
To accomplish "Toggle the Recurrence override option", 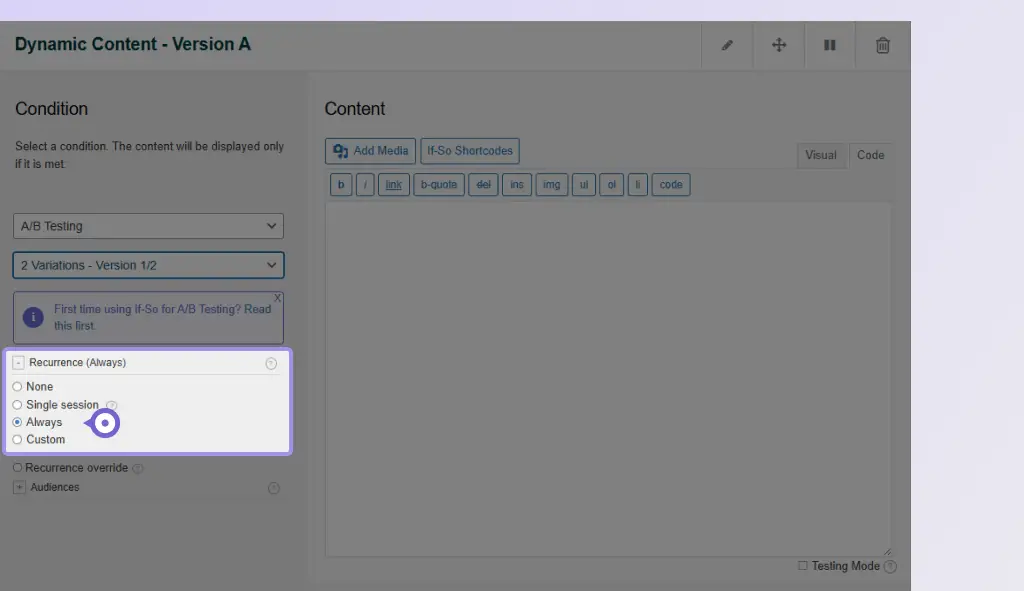I will 18,468.
